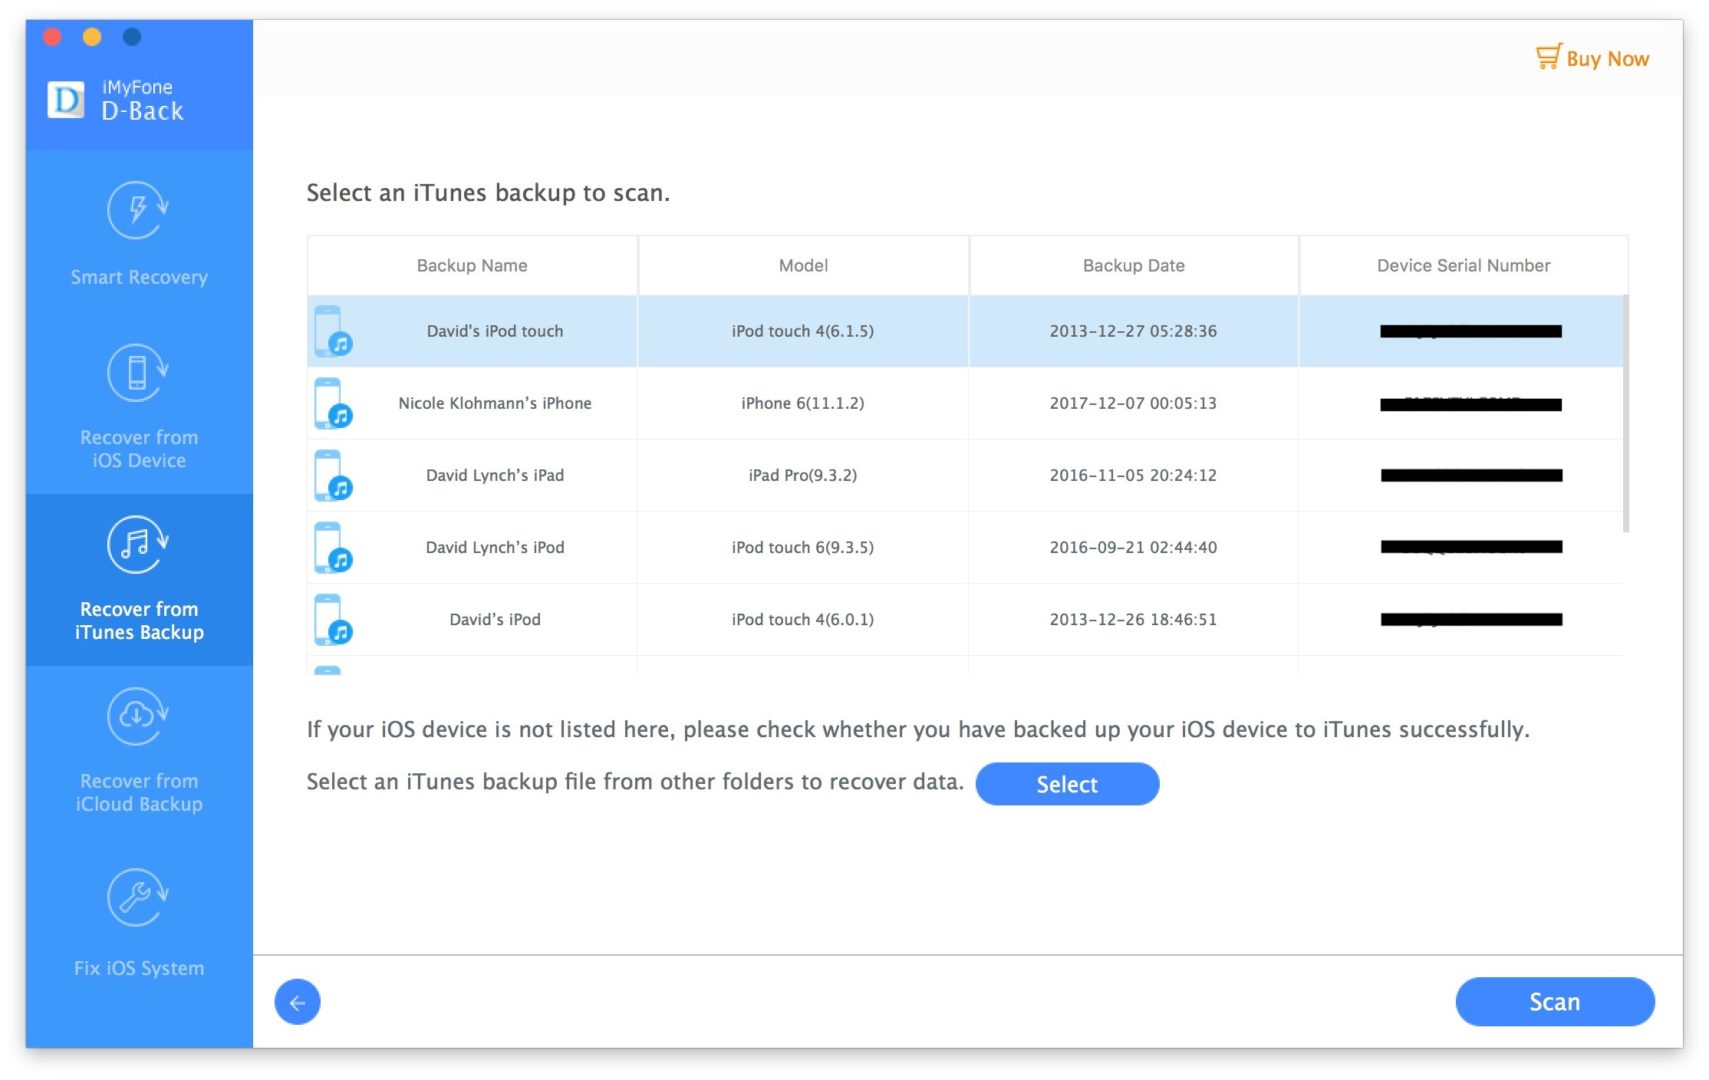This screenshot has width=1709, height=1080.
Task: Sort by Device Serial Number column header
Action: [x=1463, y=265]
